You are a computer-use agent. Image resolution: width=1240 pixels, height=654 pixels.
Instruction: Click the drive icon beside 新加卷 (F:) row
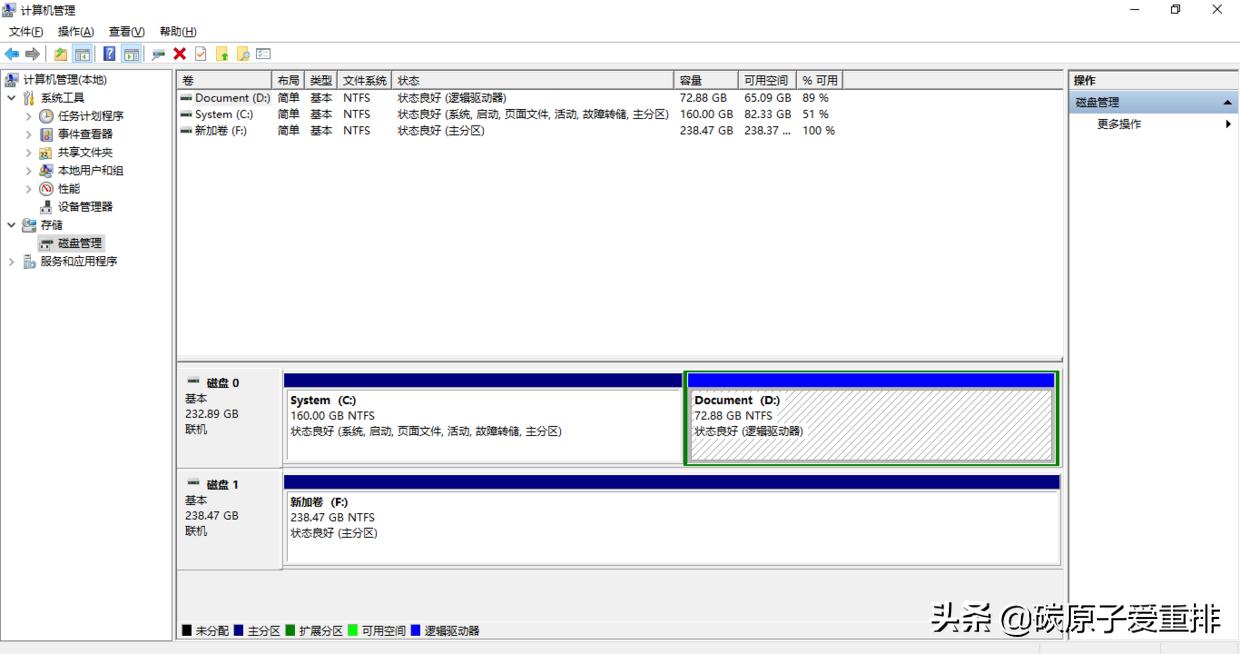point(186,130)
